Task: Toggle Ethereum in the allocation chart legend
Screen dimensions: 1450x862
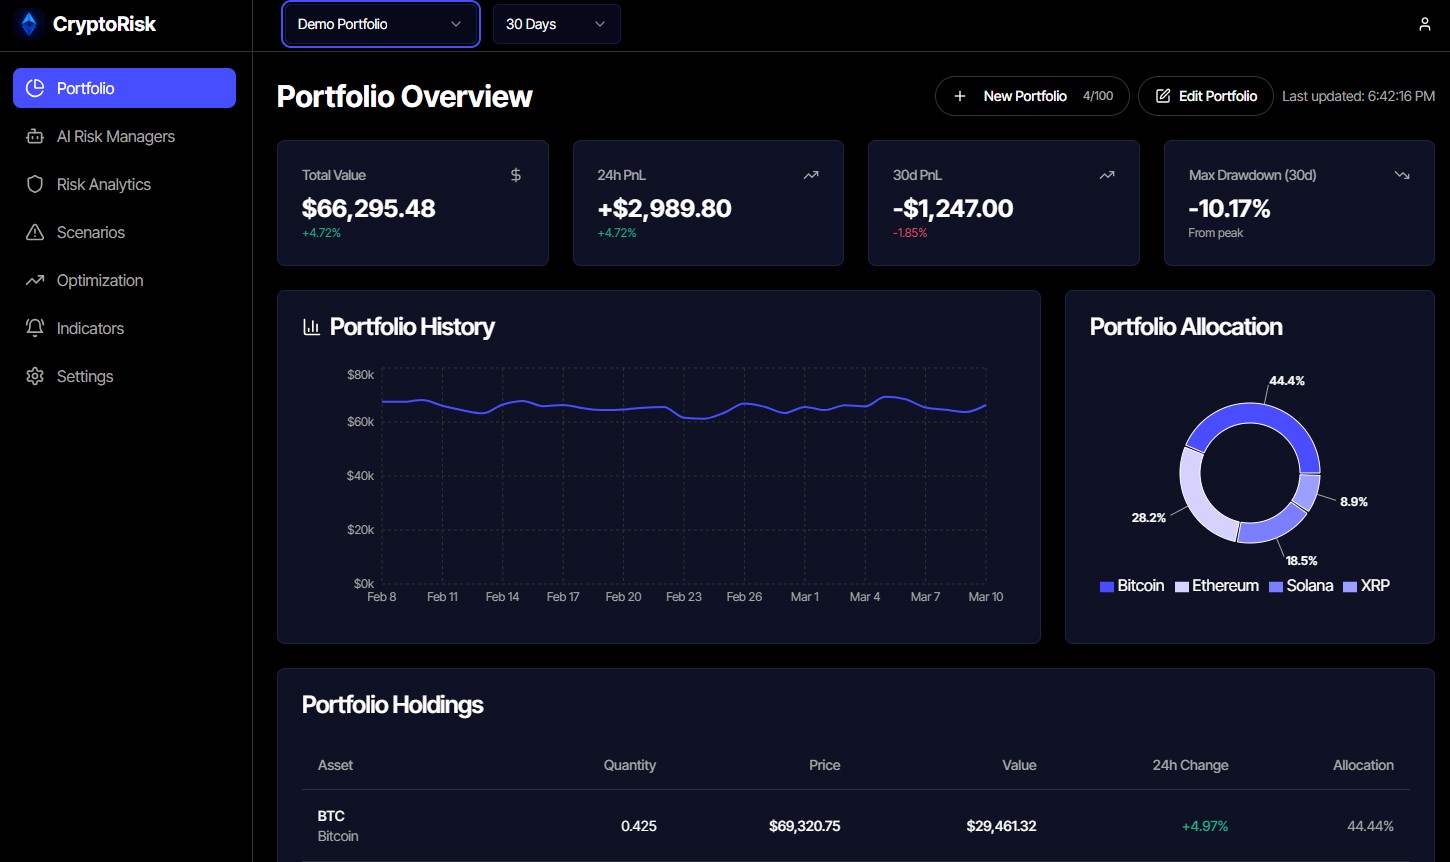Action: click(1216, 586)
